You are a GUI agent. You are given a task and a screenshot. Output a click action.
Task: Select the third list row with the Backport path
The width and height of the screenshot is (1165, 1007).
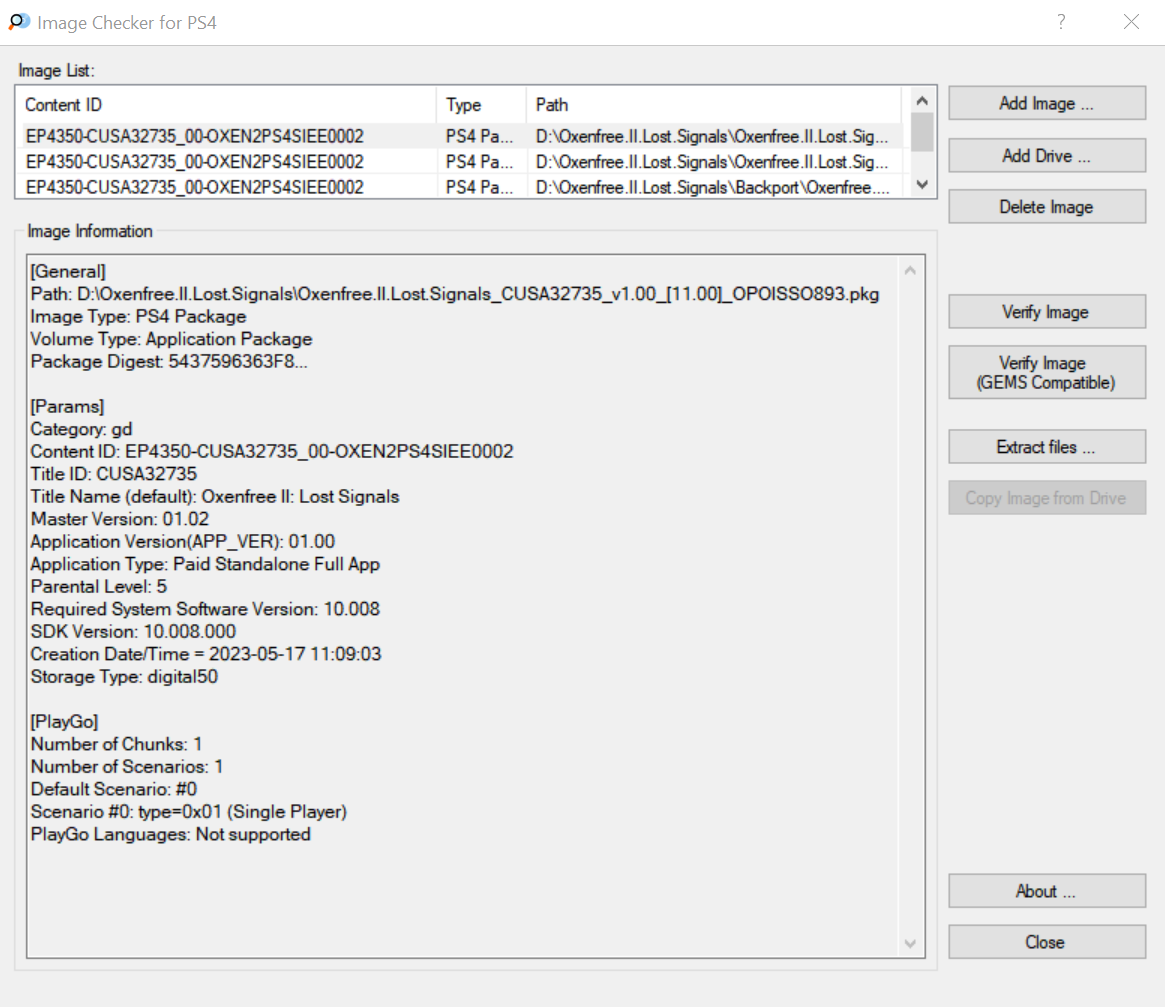[459, 187]
